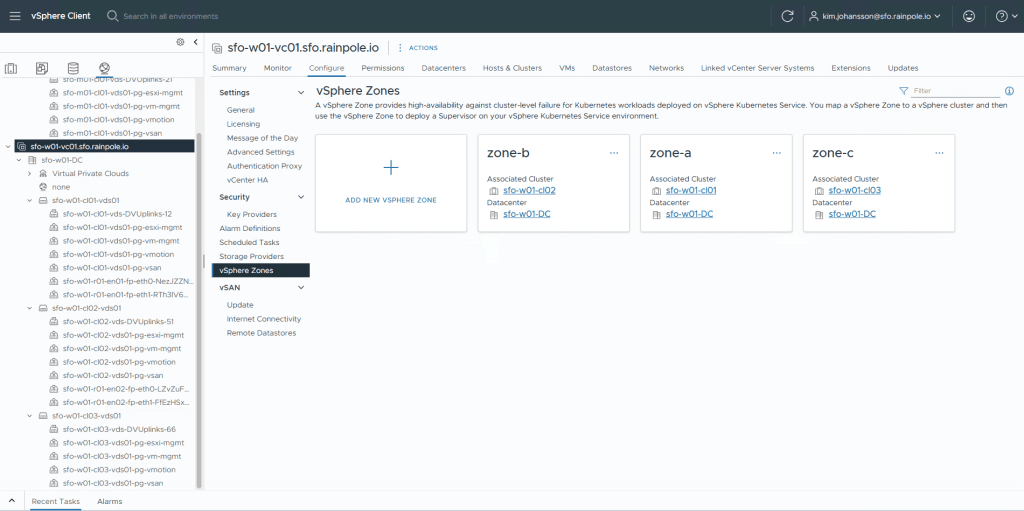Switch to Hosts and Clusters inventory icon
The width and height of the screenshot is (1024, 511).
pos(12,68)
